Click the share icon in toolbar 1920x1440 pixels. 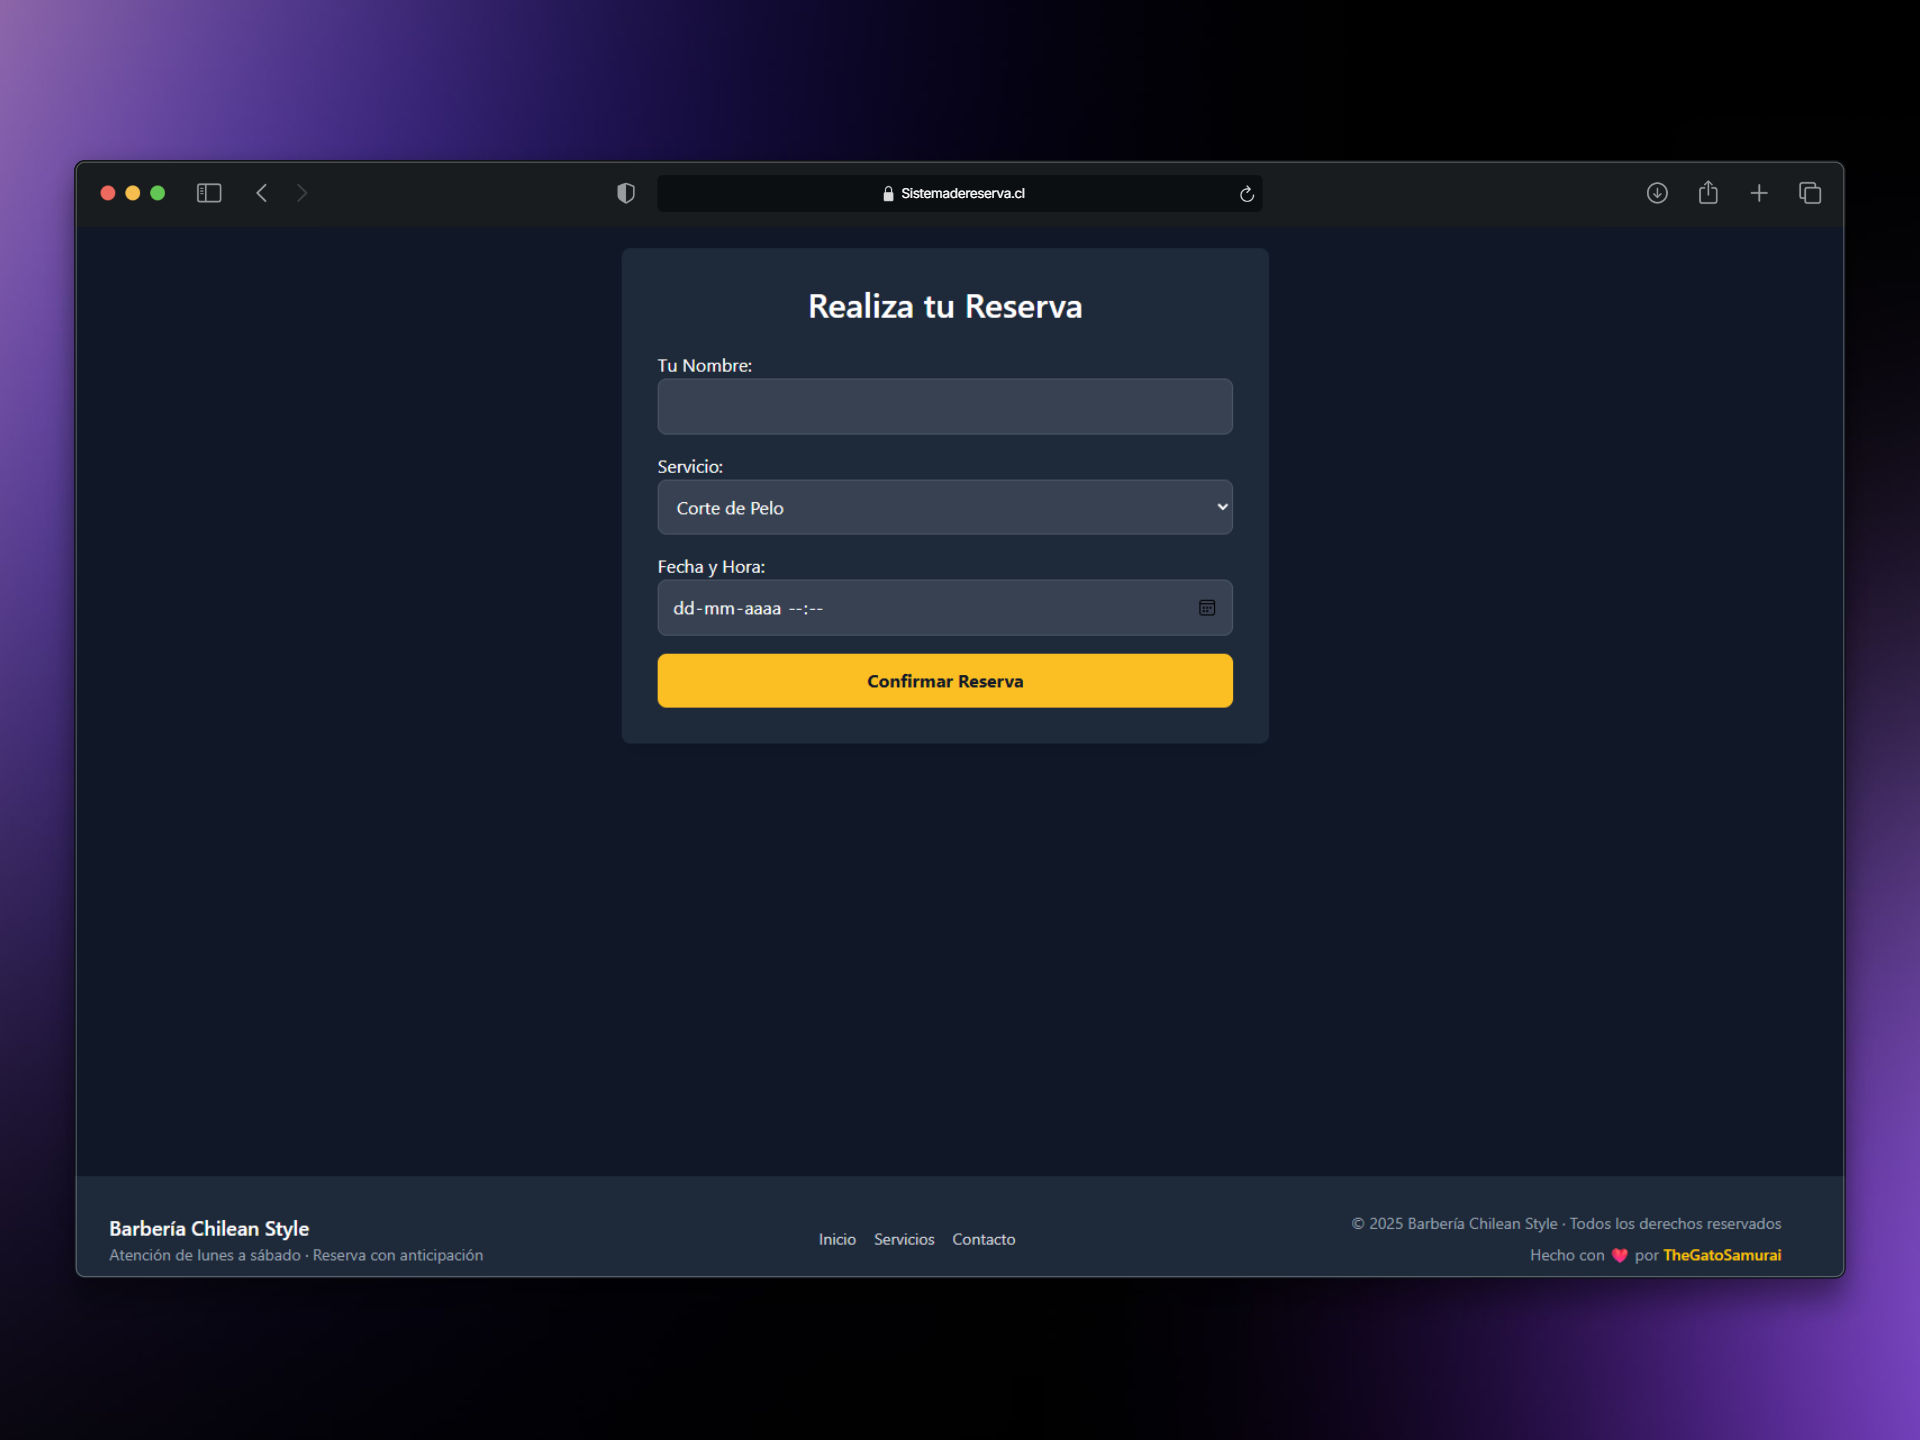1708,193
